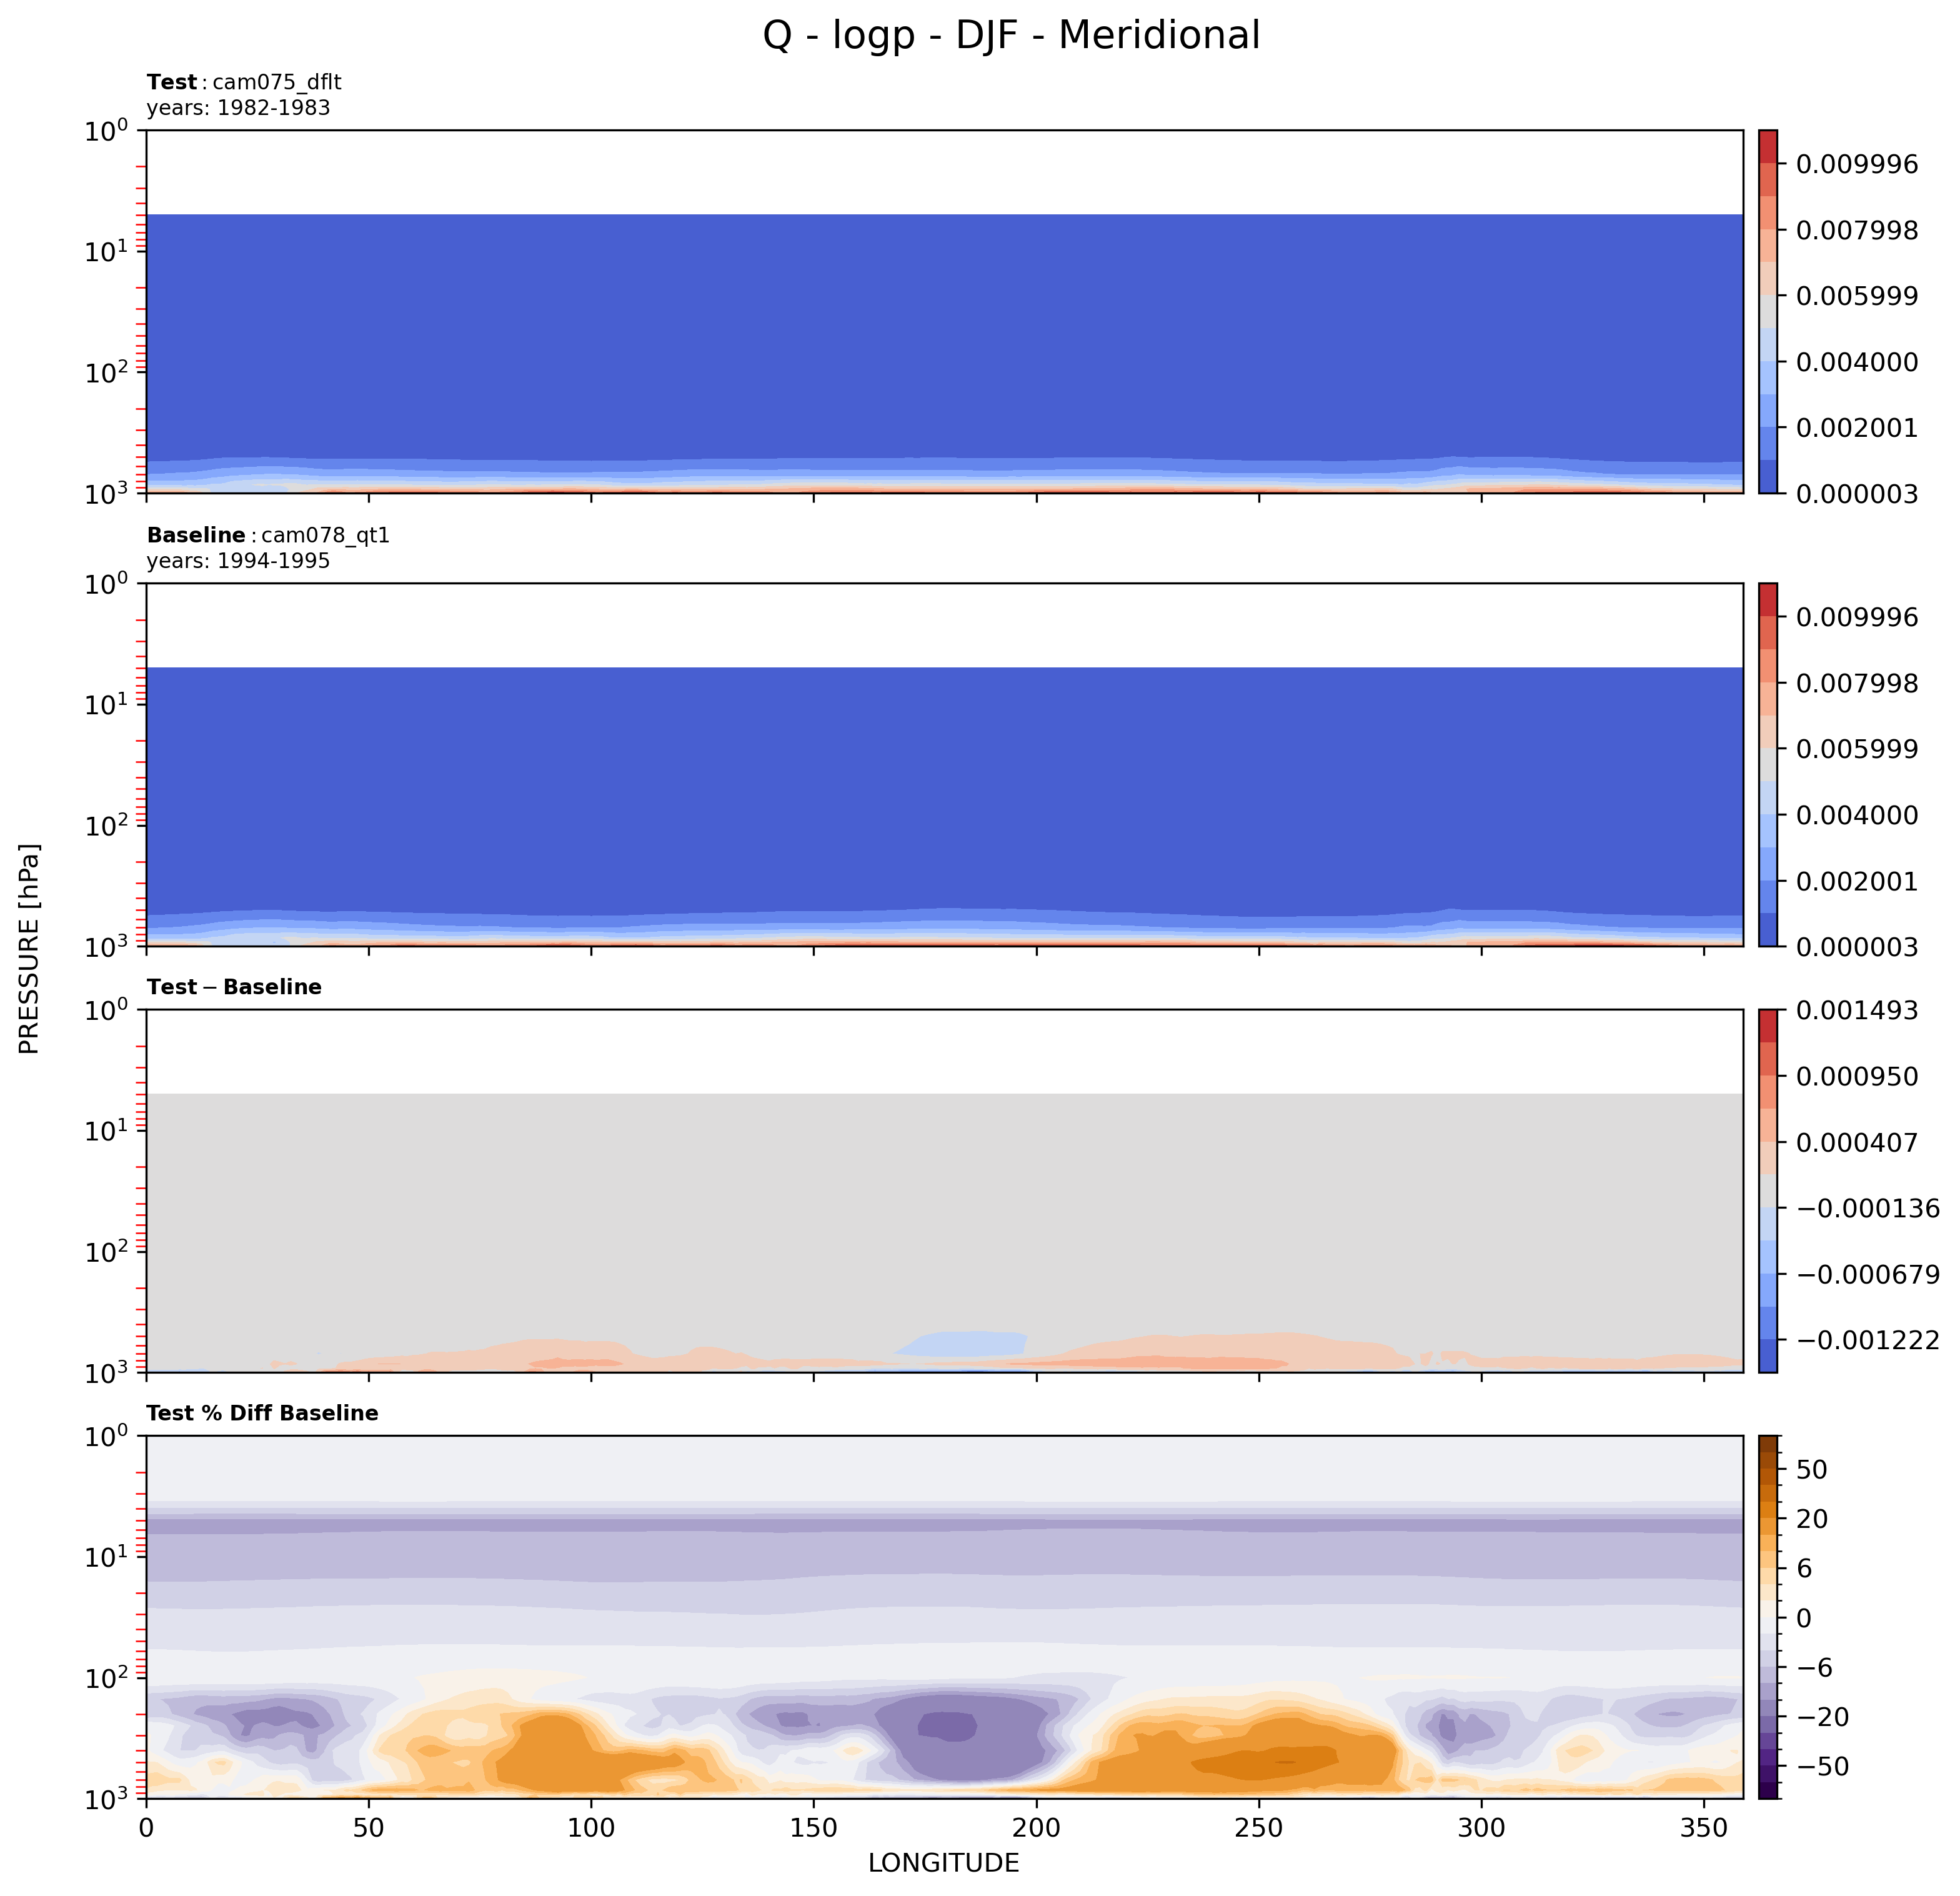This screenshot has width=1960, height=1896.
Task: Click the 'years: 1994-1995' label
Action: coord(238,561)
